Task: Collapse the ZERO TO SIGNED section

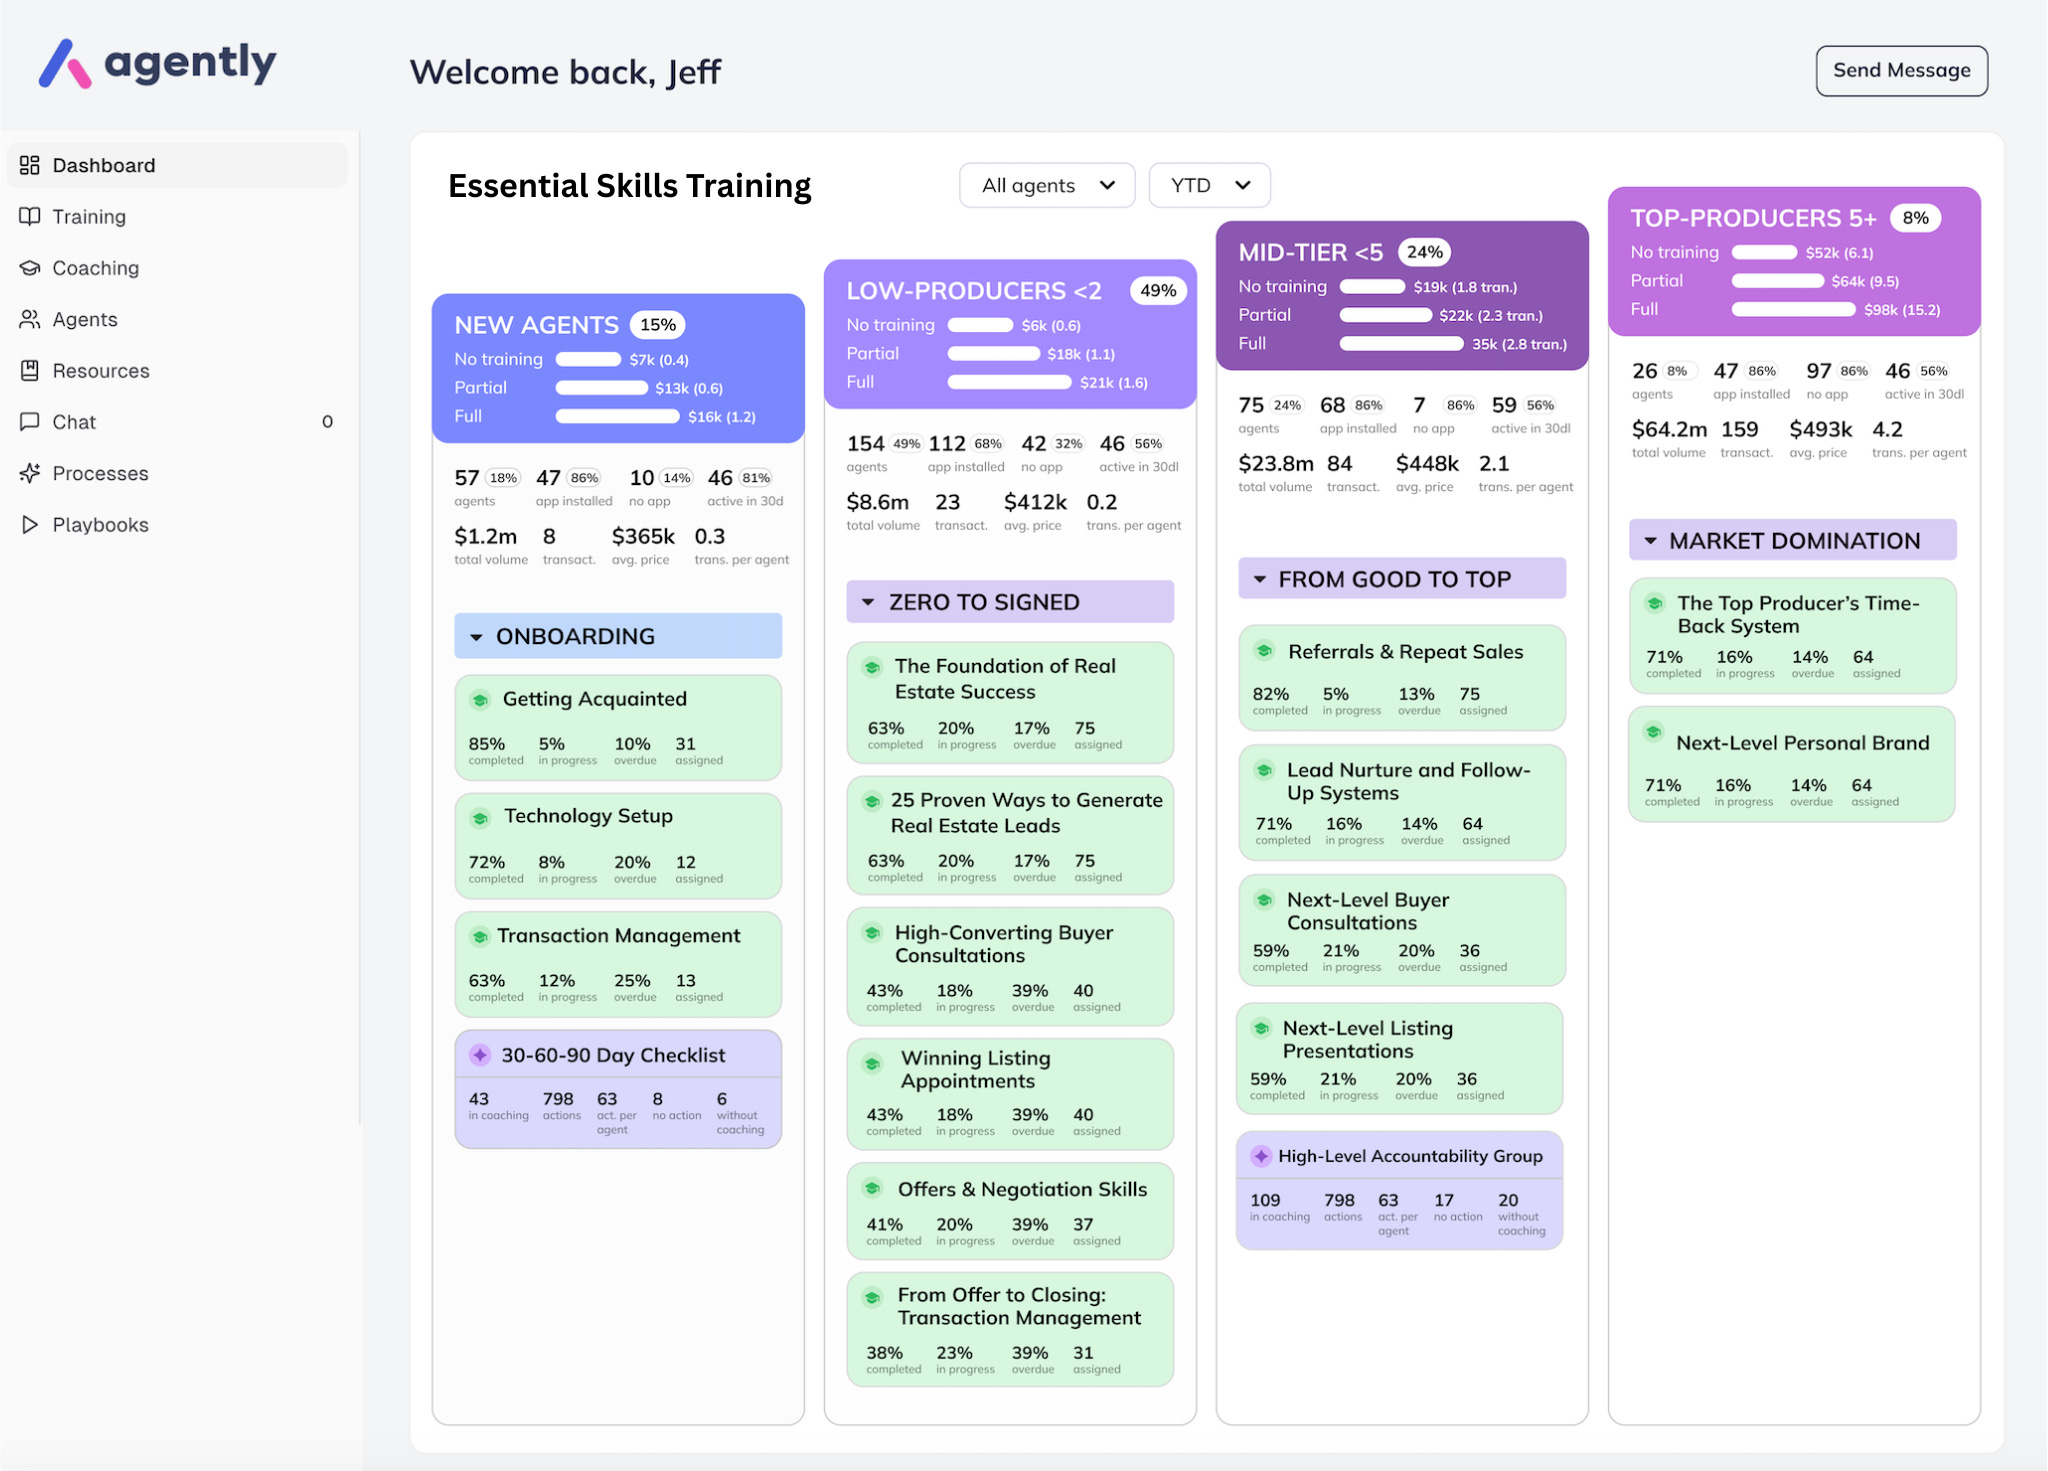Action: click(868, 602)
